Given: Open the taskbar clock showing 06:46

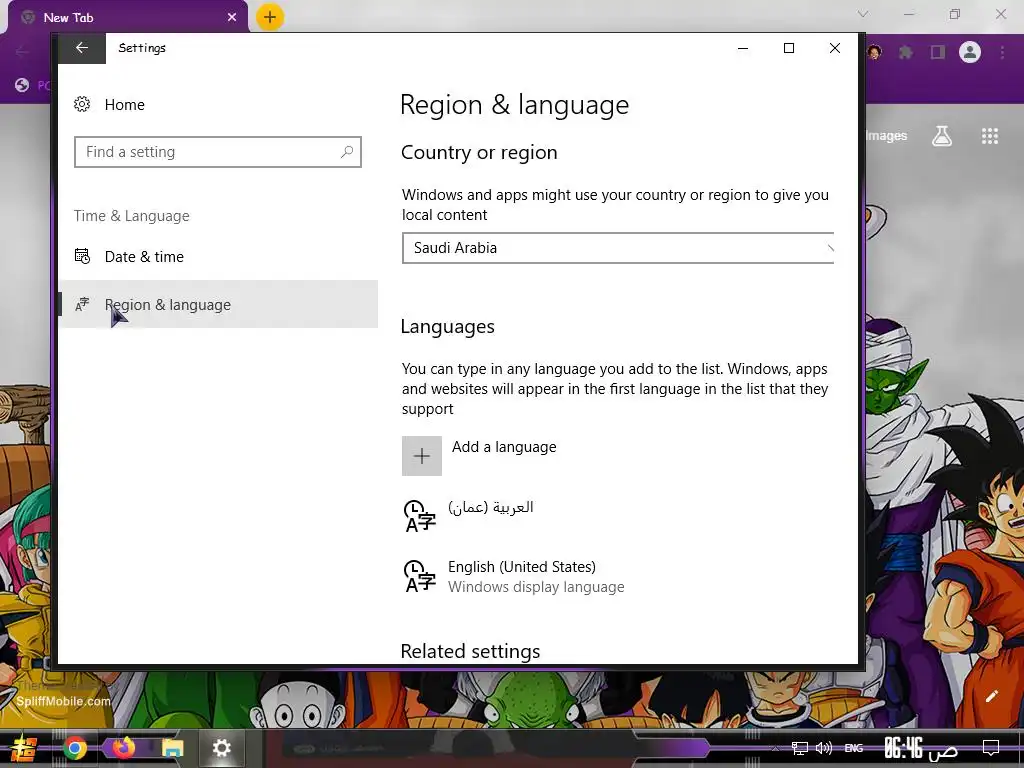Looking at the screenshot, I should click(x=921, y=748).
